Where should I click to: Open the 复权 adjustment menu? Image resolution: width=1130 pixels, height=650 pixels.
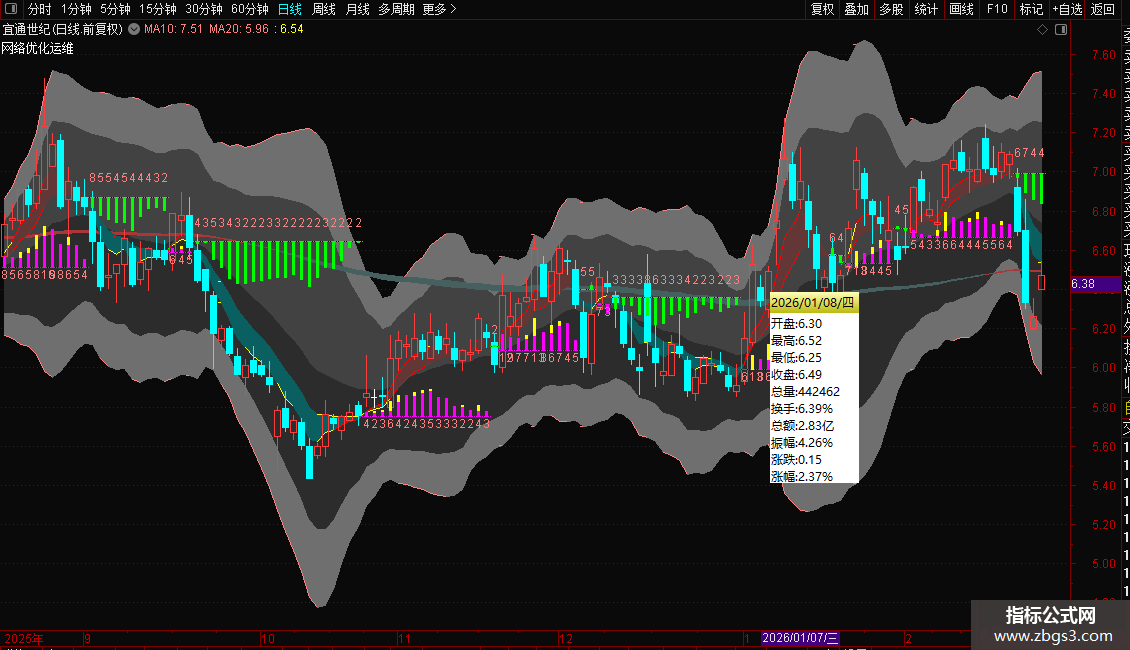(x=822, y=9)
